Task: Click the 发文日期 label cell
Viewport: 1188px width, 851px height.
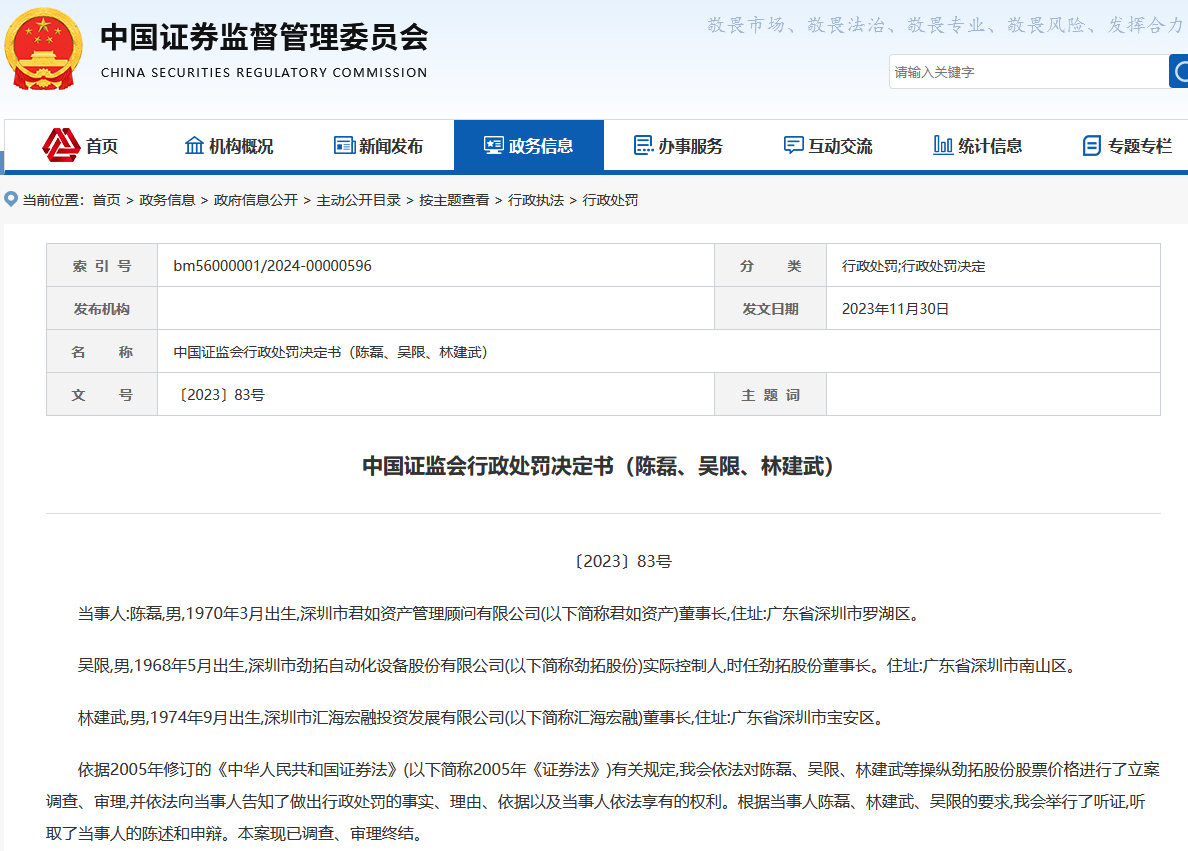Action: (x=771, y=308)
